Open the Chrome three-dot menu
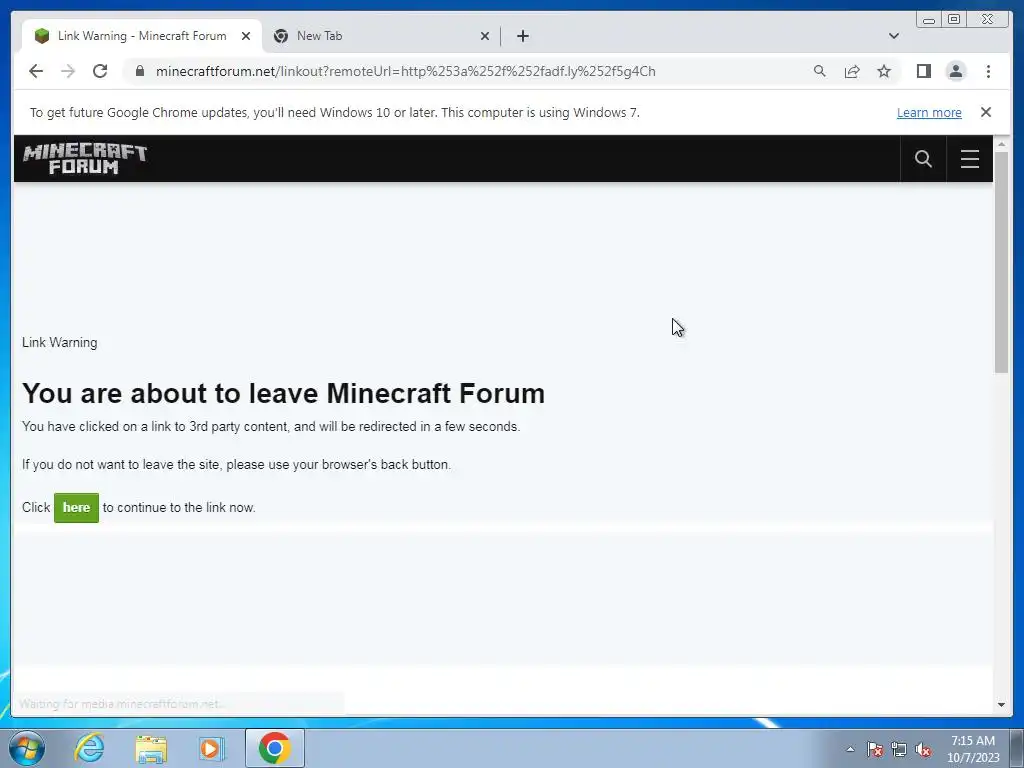This screenshot has height=768, width=1024. click(988, 71)
